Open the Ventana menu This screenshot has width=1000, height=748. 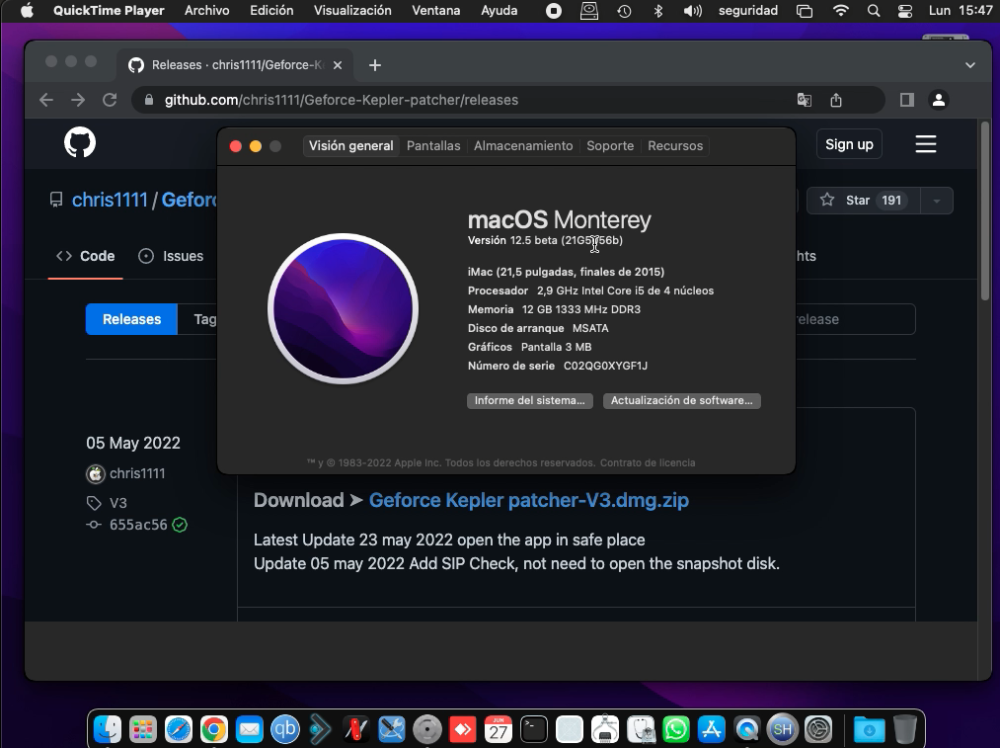436,11
